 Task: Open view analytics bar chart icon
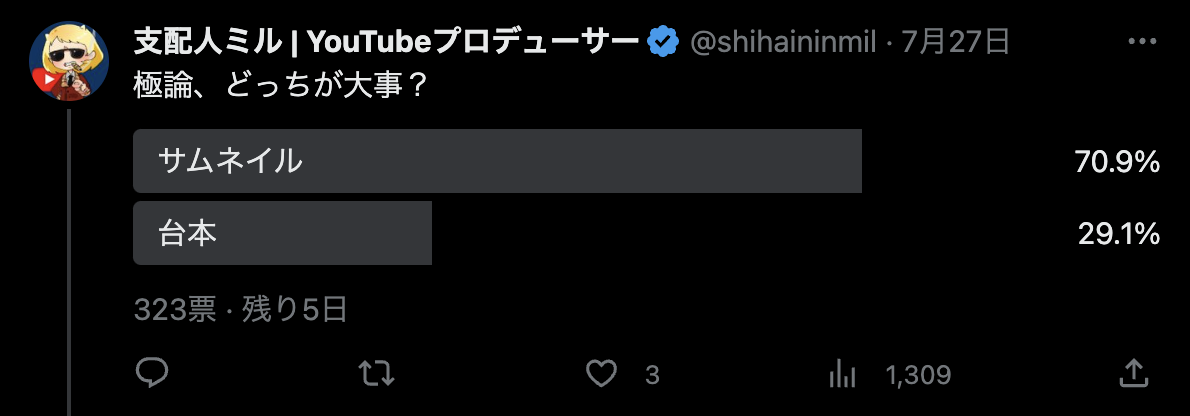pos(842,373)
